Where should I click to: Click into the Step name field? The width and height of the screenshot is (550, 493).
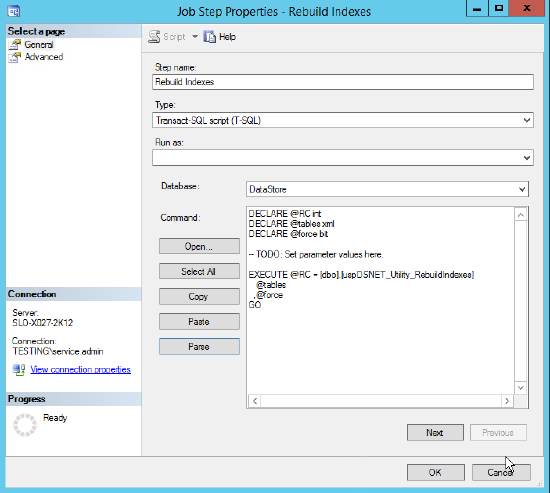tap(343, 82)
